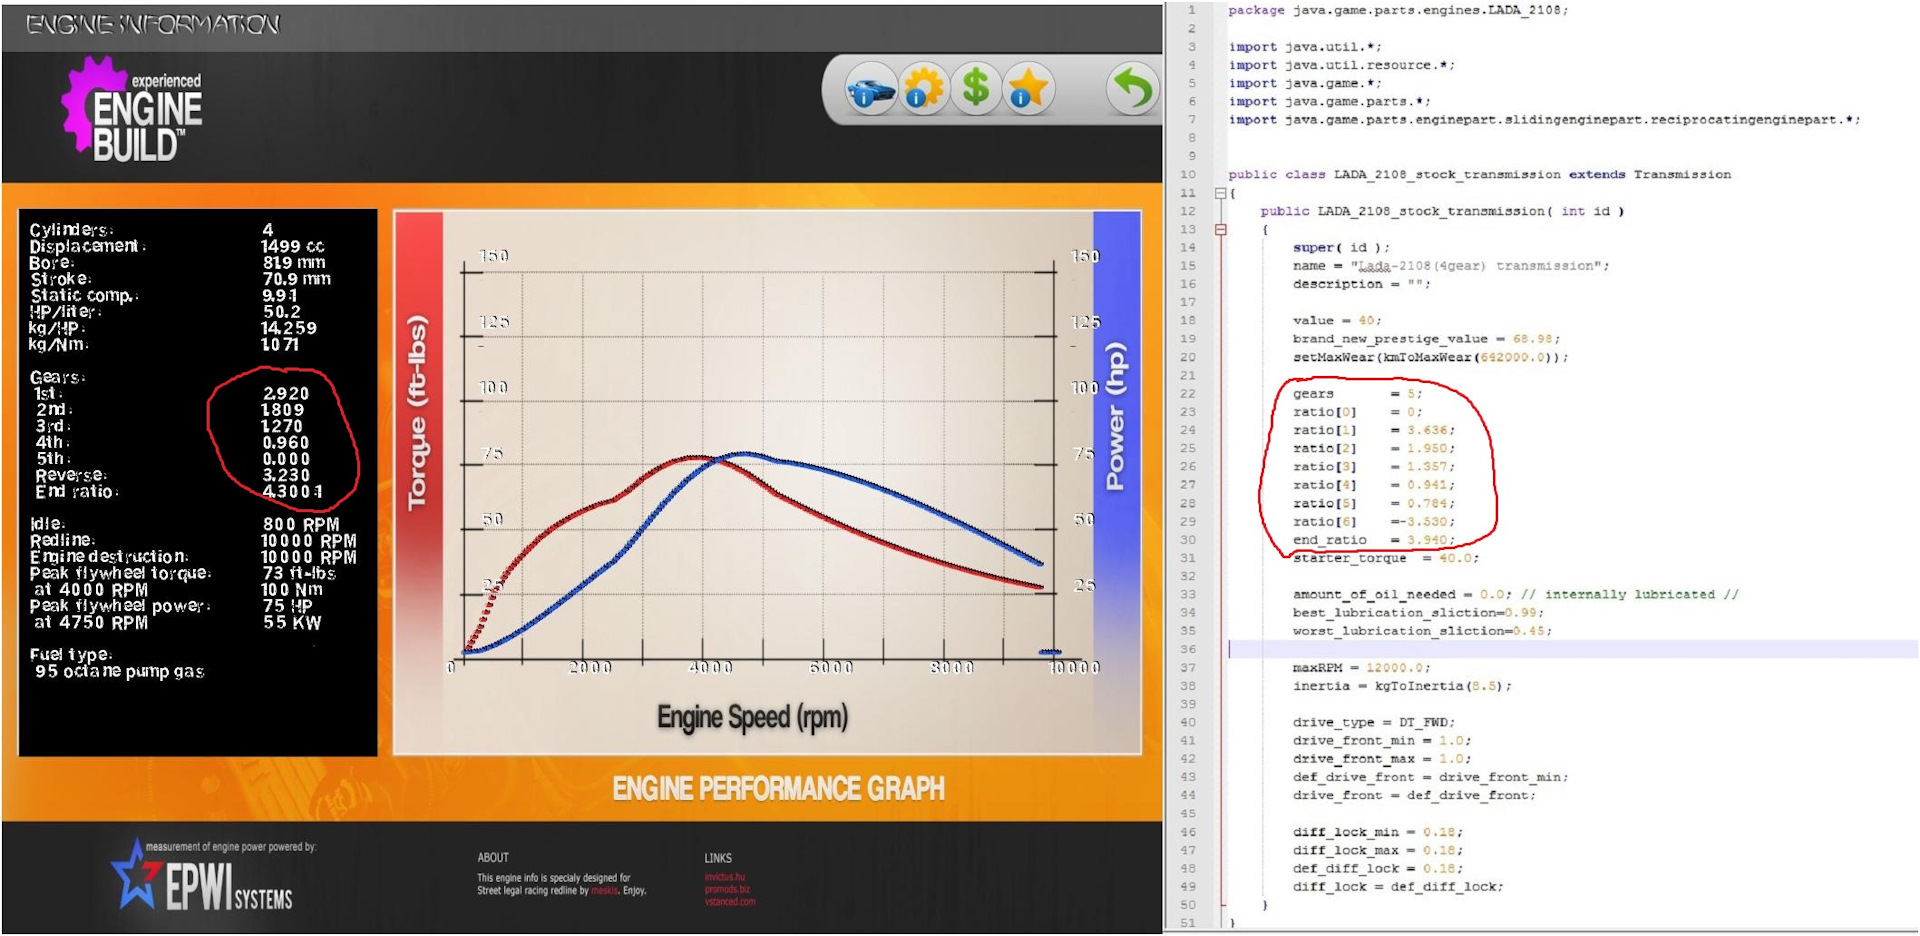Click the end_ratio = 3.940 line
The image size is (1920, 936).
1374,540
